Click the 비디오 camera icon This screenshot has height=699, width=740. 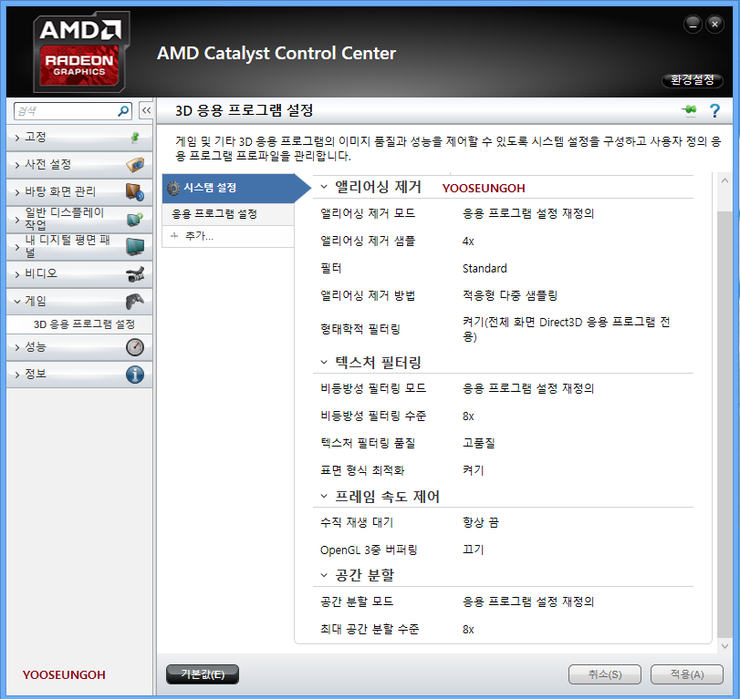coord(135,274)
